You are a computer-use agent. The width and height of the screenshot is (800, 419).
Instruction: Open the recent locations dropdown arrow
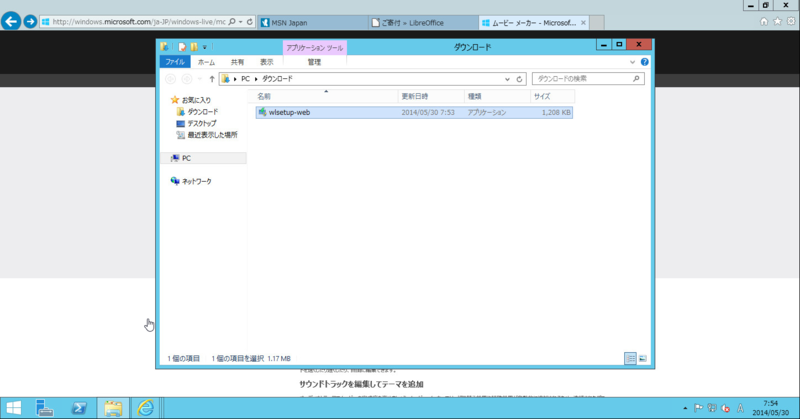click(x=199, y=79)
